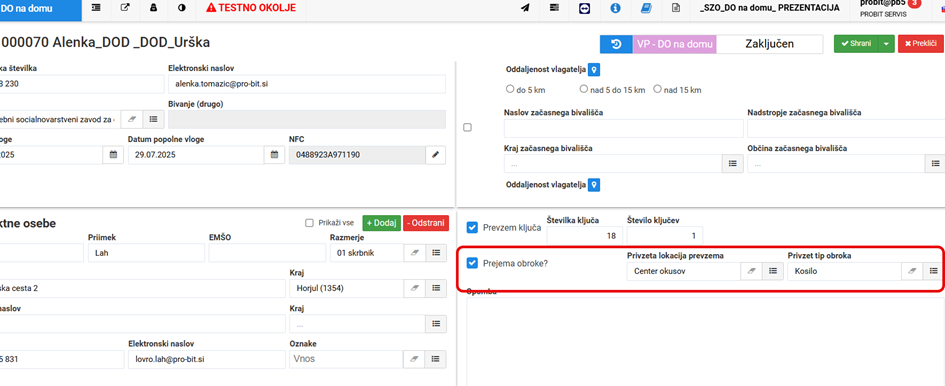Image resolution: width=945 pixels, height=386 pixels.
Task: Click the empty EMŠO input field
Action: coord(267,253)
